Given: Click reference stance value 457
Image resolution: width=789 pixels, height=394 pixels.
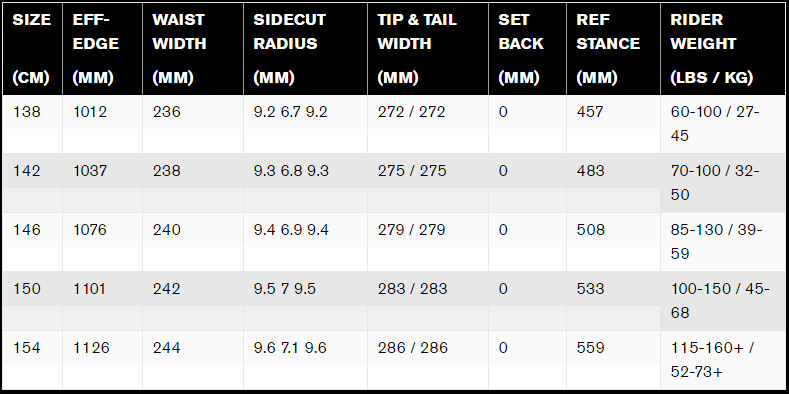Looking at the screenshot, I should (590, 112).
